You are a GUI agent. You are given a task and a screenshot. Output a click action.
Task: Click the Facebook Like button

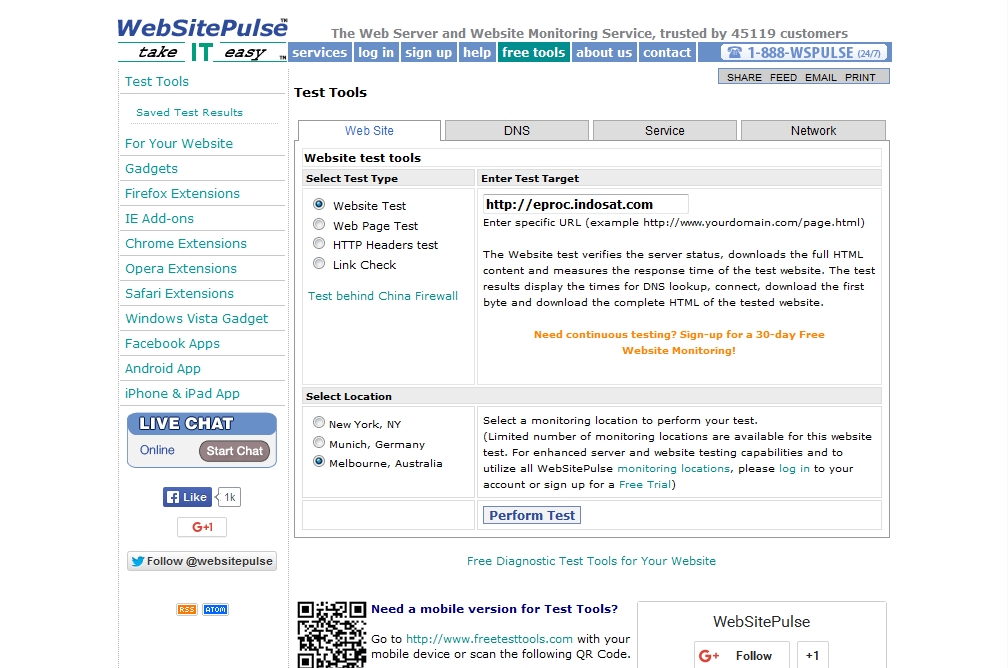187,497
